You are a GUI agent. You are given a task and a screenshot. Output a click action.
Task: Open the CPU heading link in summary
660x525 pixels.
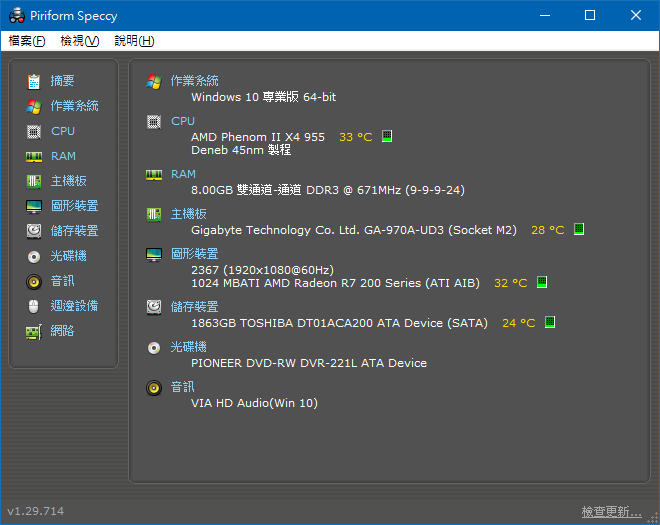pos(183,121)
